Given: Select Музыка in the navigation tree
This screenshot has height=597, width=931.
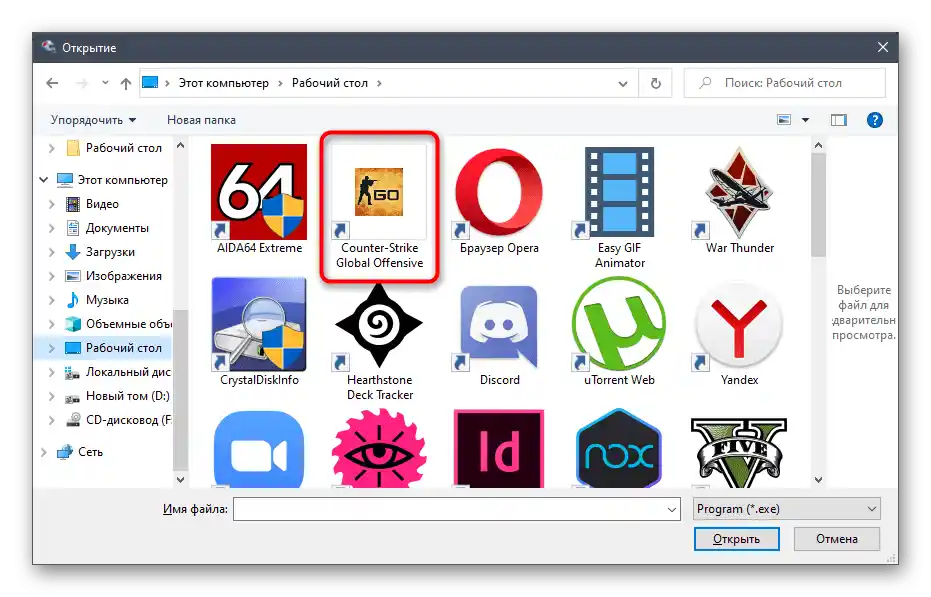Looking at the screenshot, I should [109, 300].
